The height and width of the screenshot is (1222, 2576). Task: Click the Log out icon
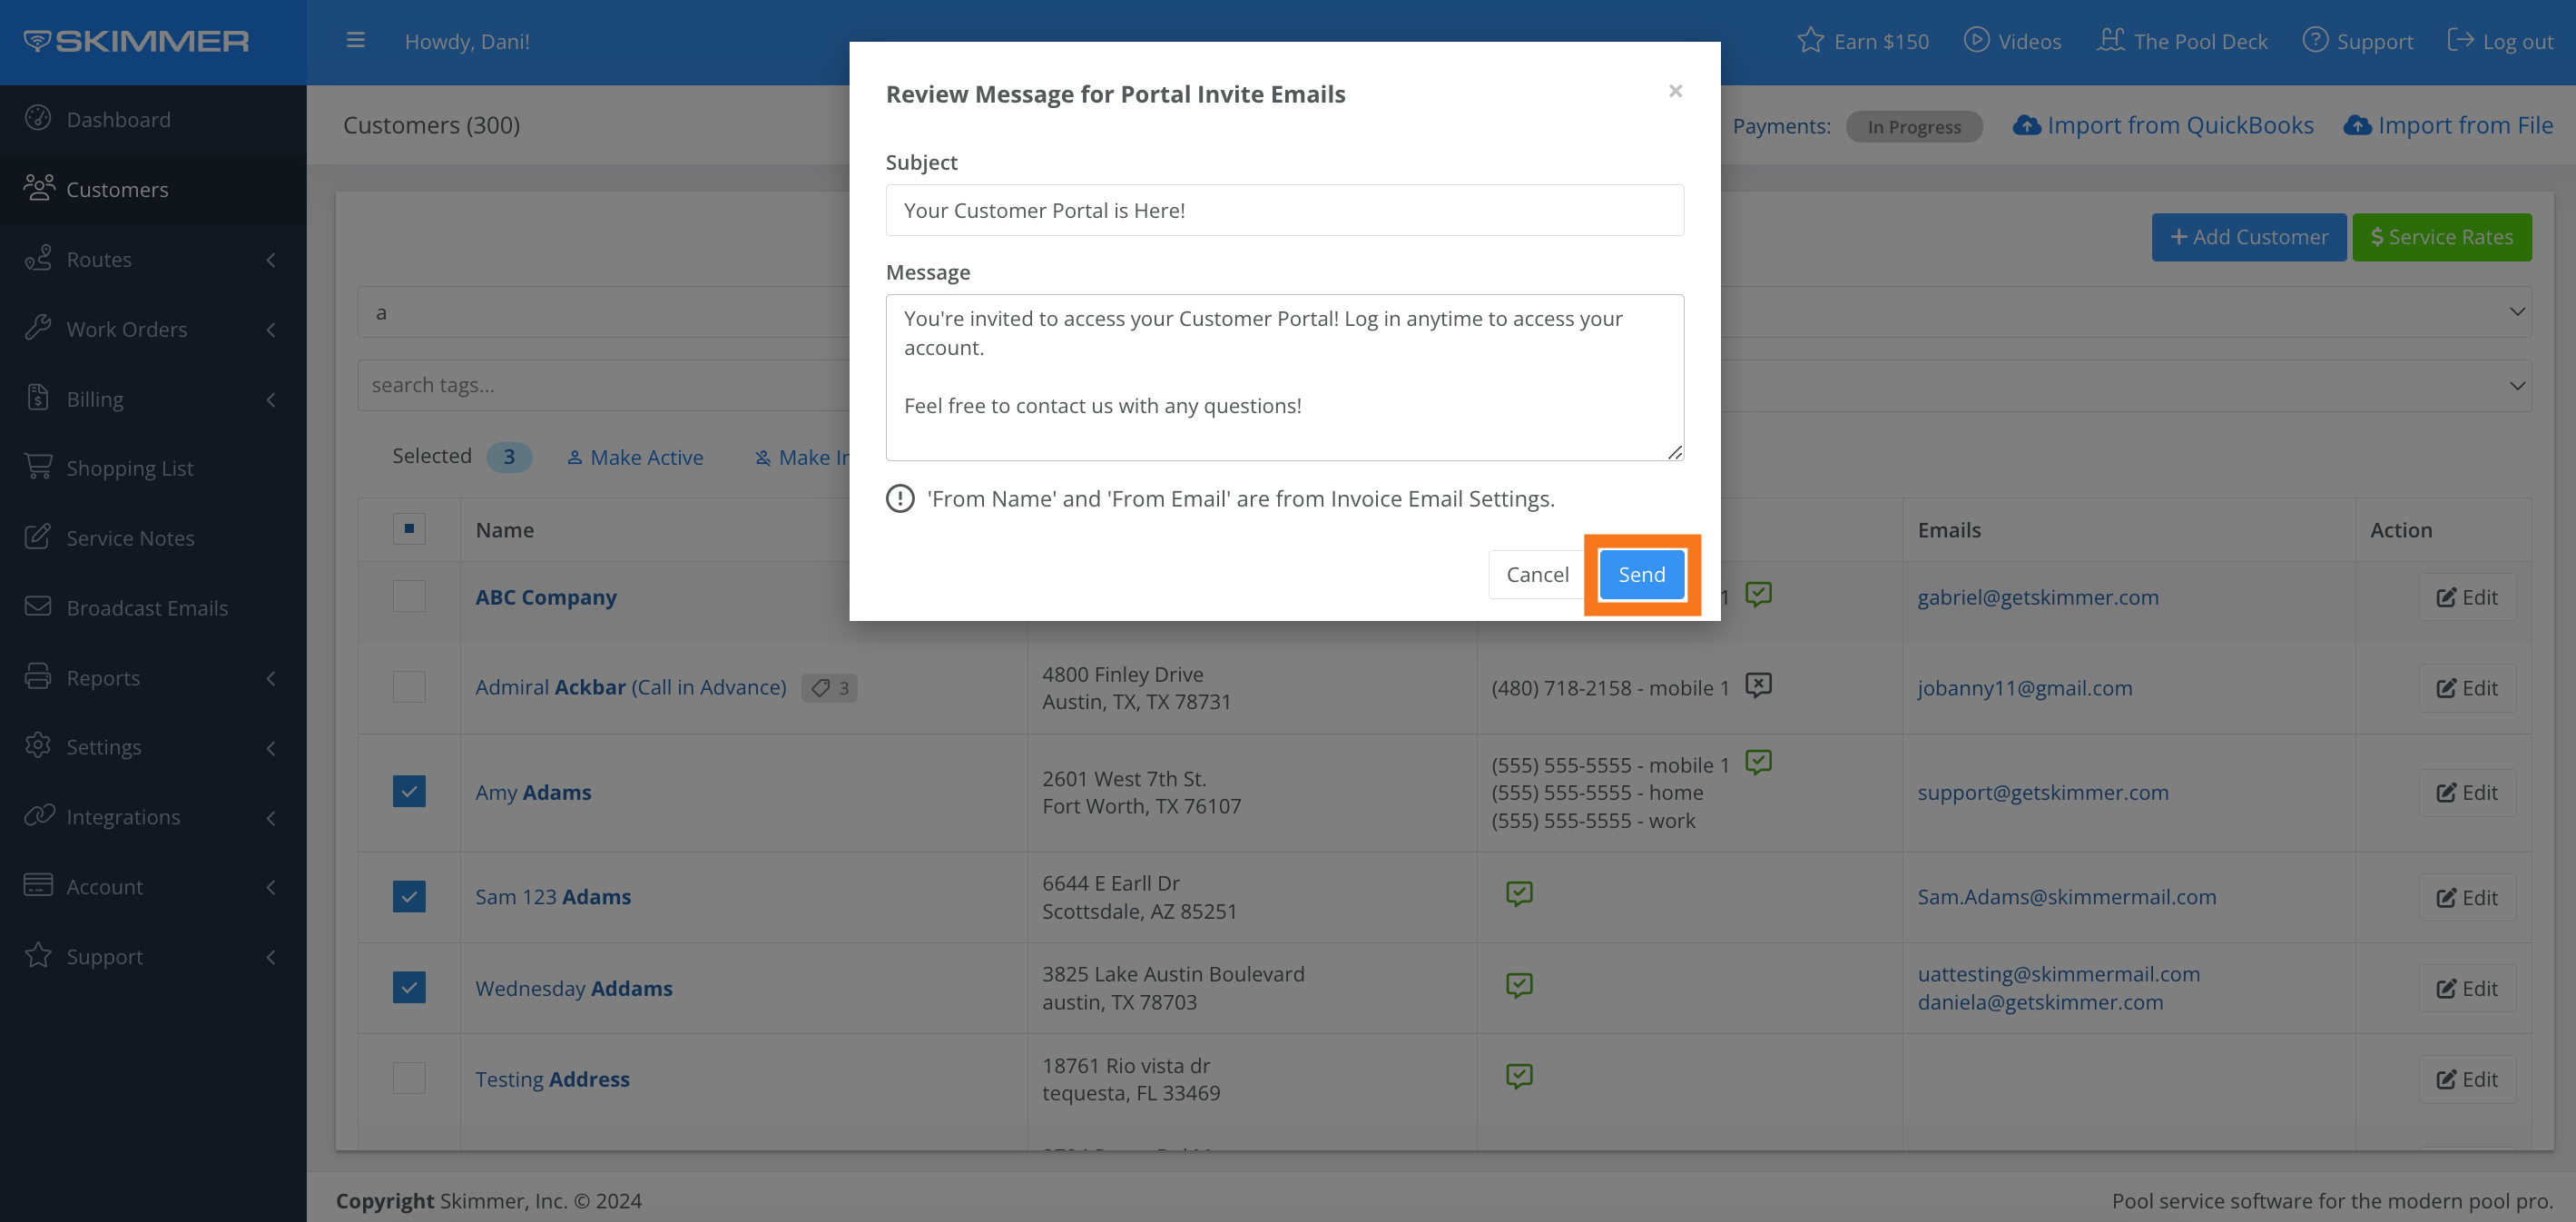coord(2459,40)
